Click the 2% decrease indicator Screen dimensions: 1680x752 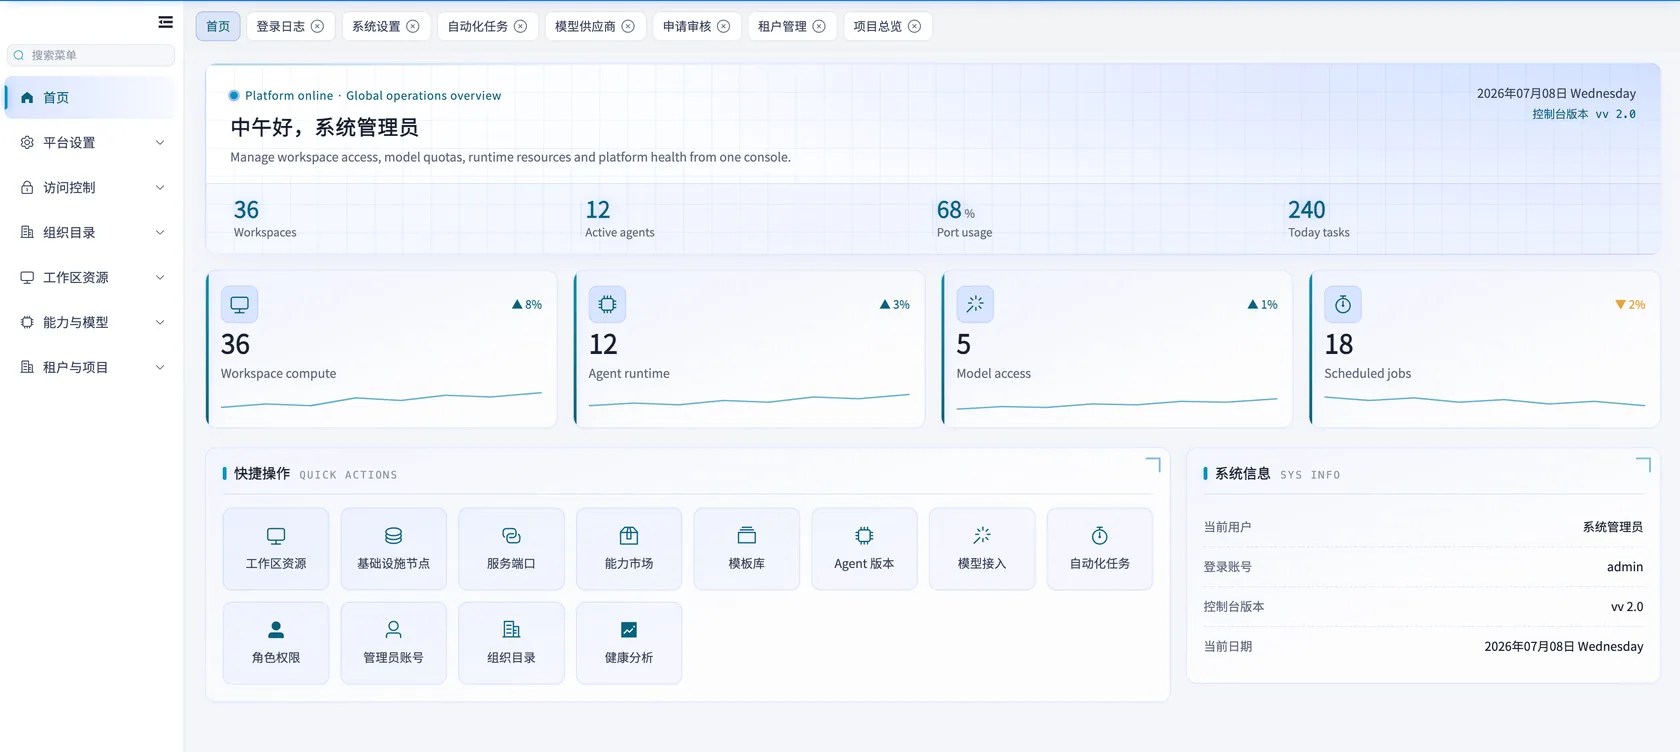(1630, 305)
